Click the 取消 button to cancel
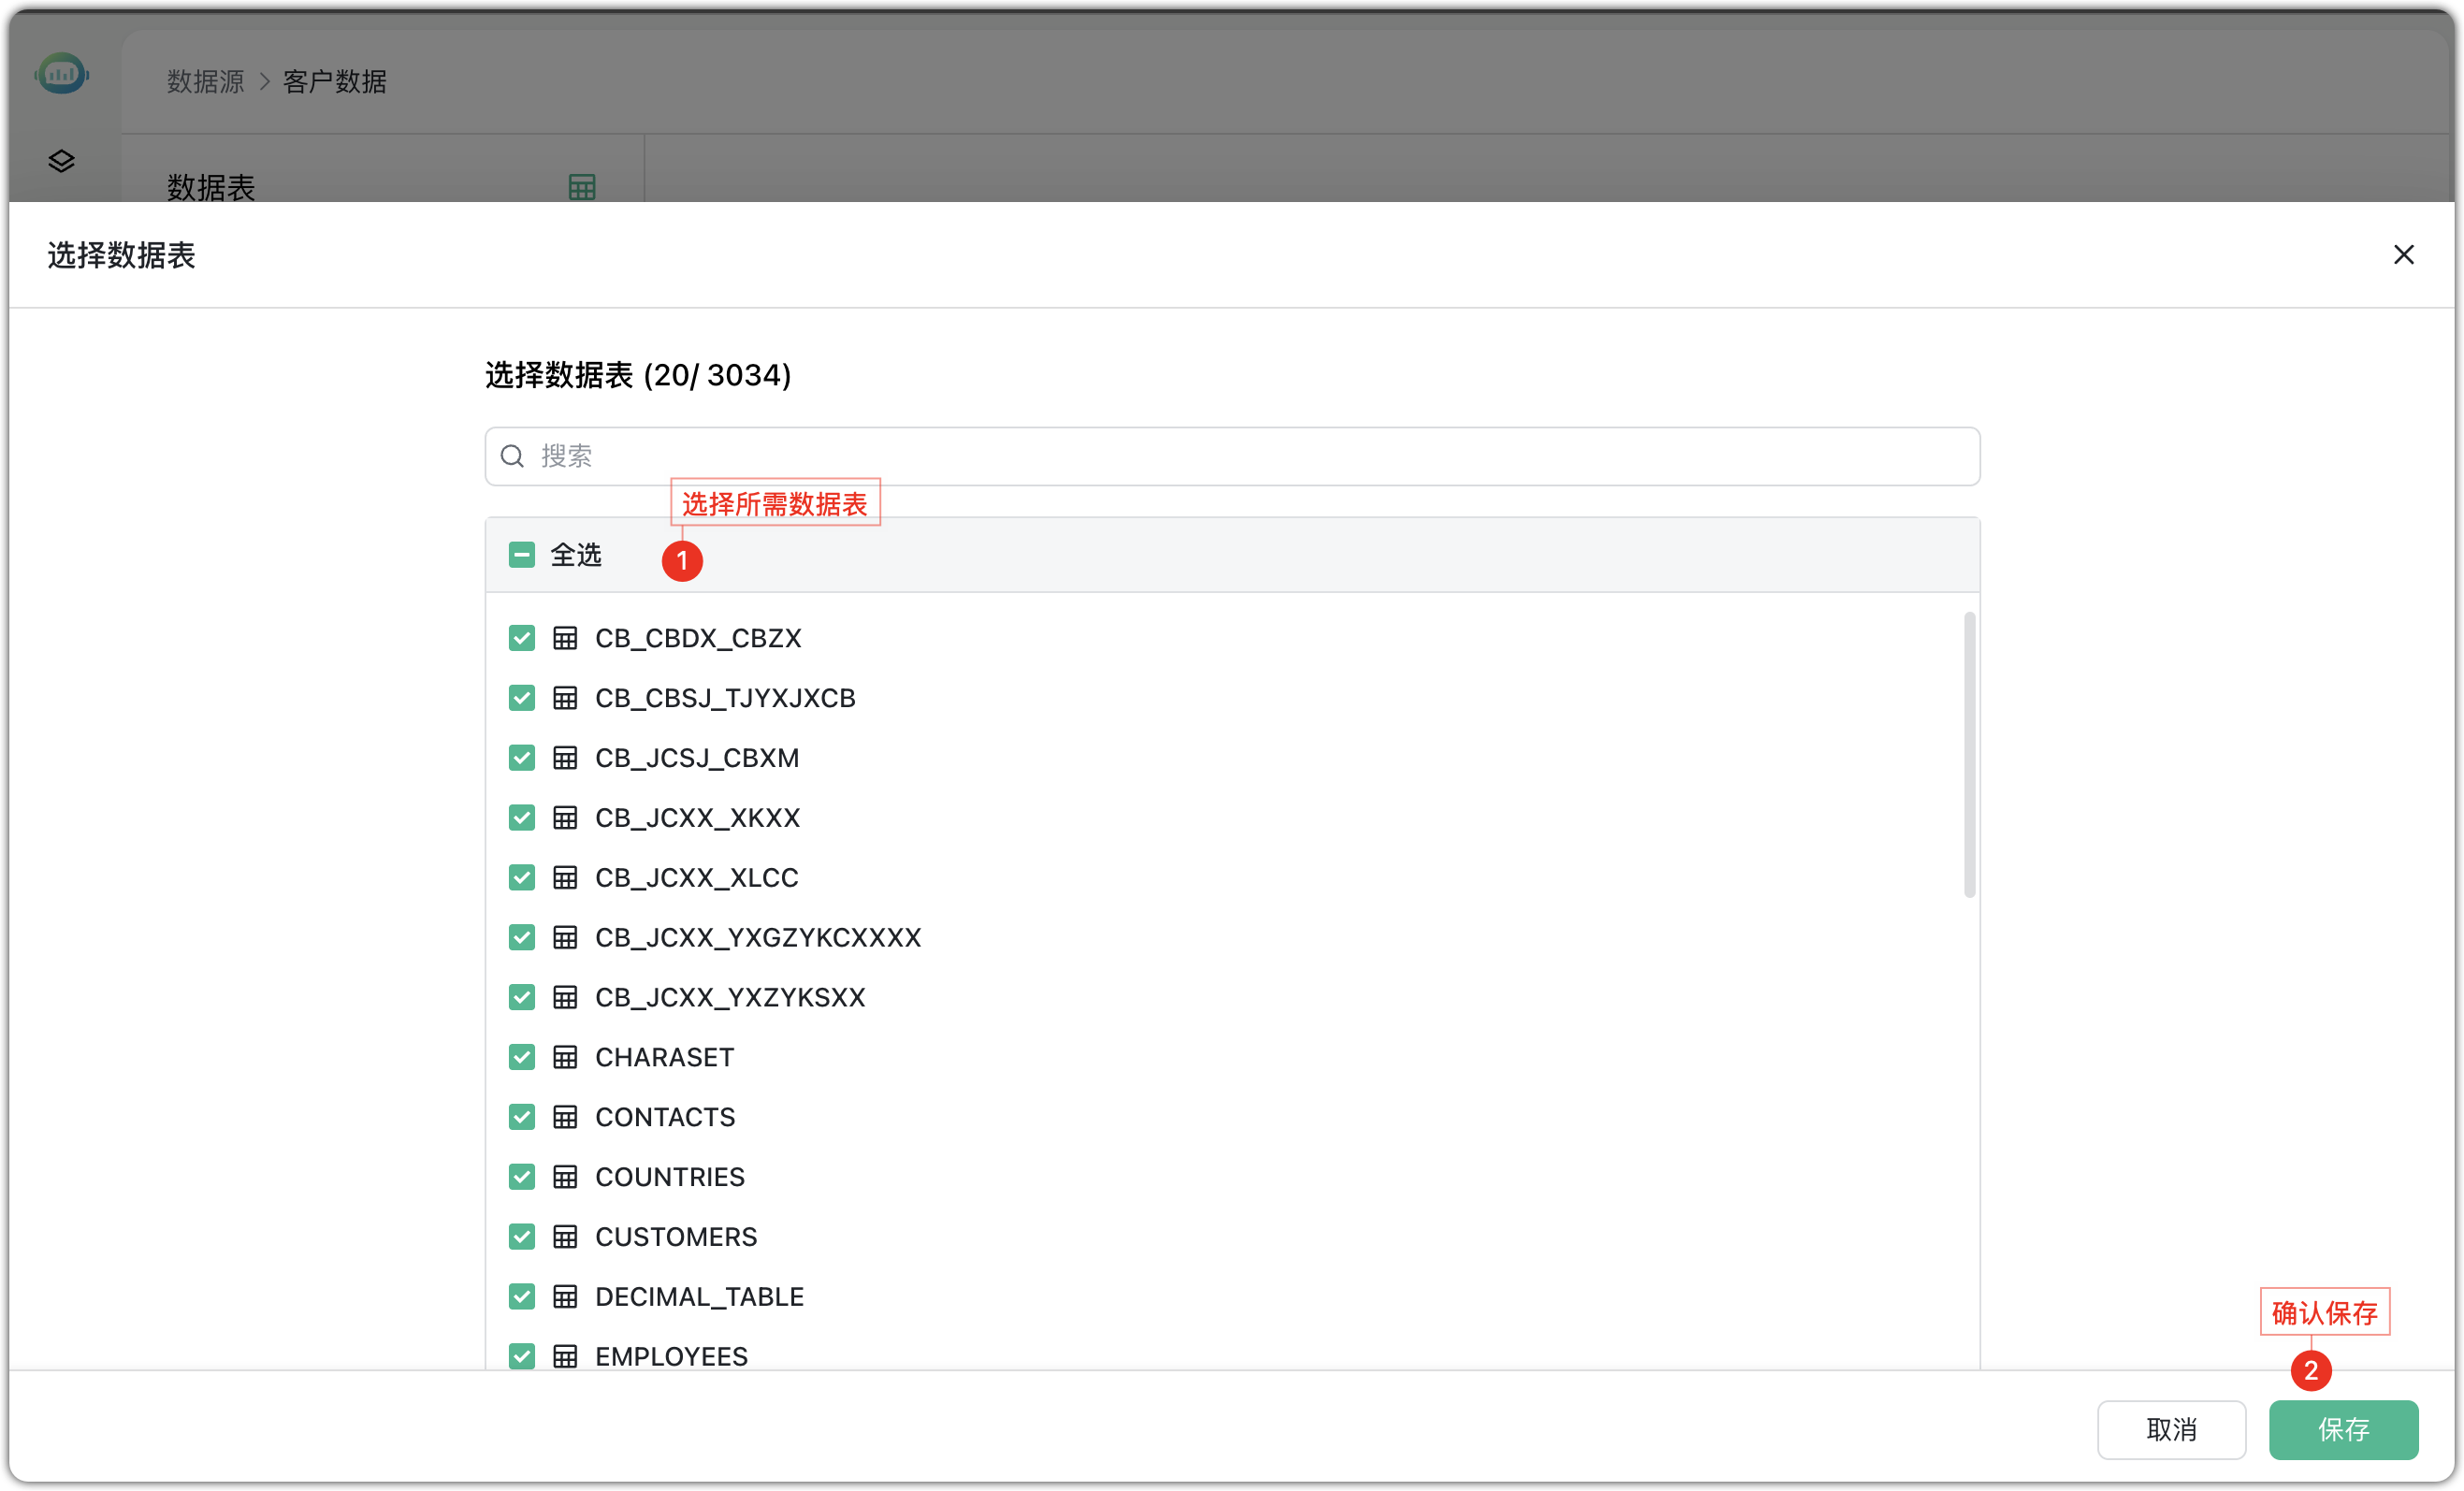This screenshot has height=1491, width=2464. (2171, 1430)
